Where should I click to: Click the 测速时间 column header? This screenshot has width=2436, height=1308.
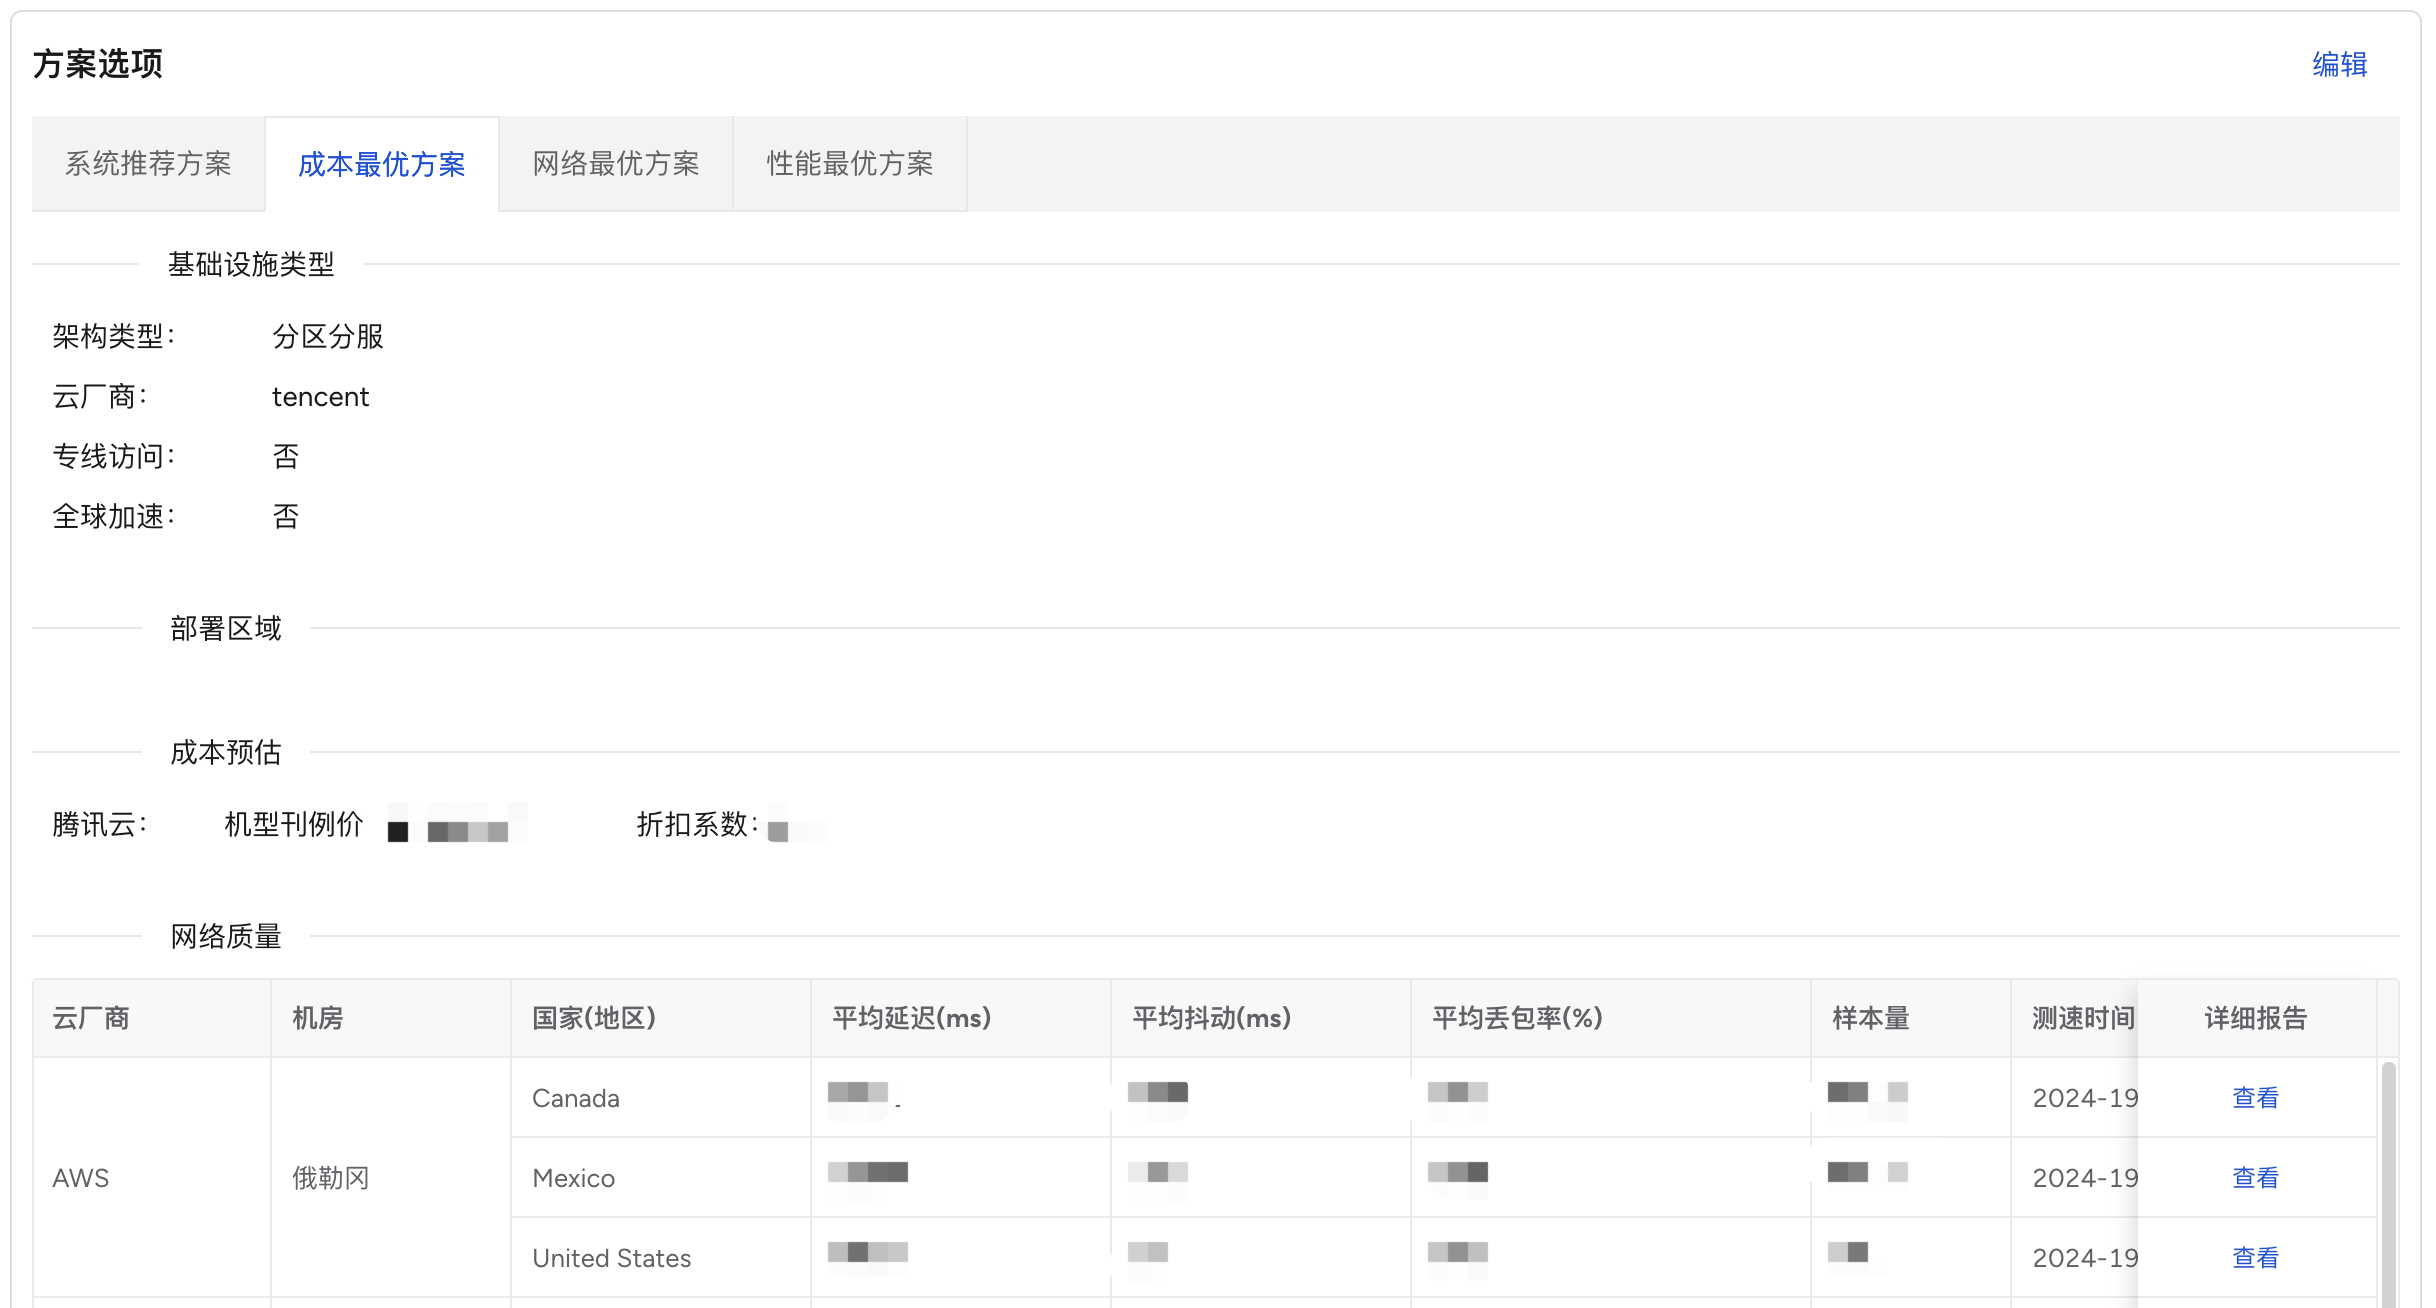2082,1018
